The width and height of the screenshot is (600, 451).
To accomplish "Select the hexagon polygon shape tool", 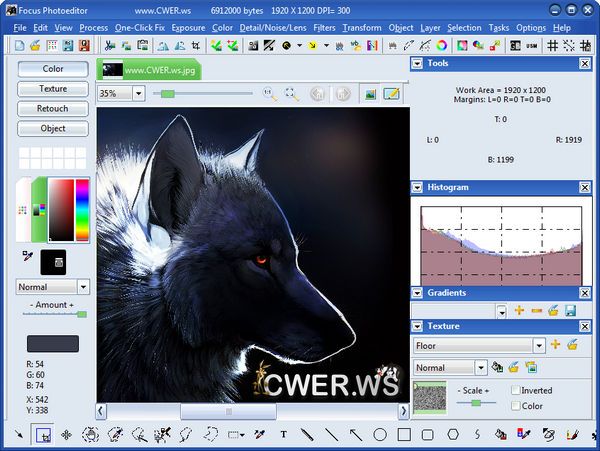I will [453, 435].
